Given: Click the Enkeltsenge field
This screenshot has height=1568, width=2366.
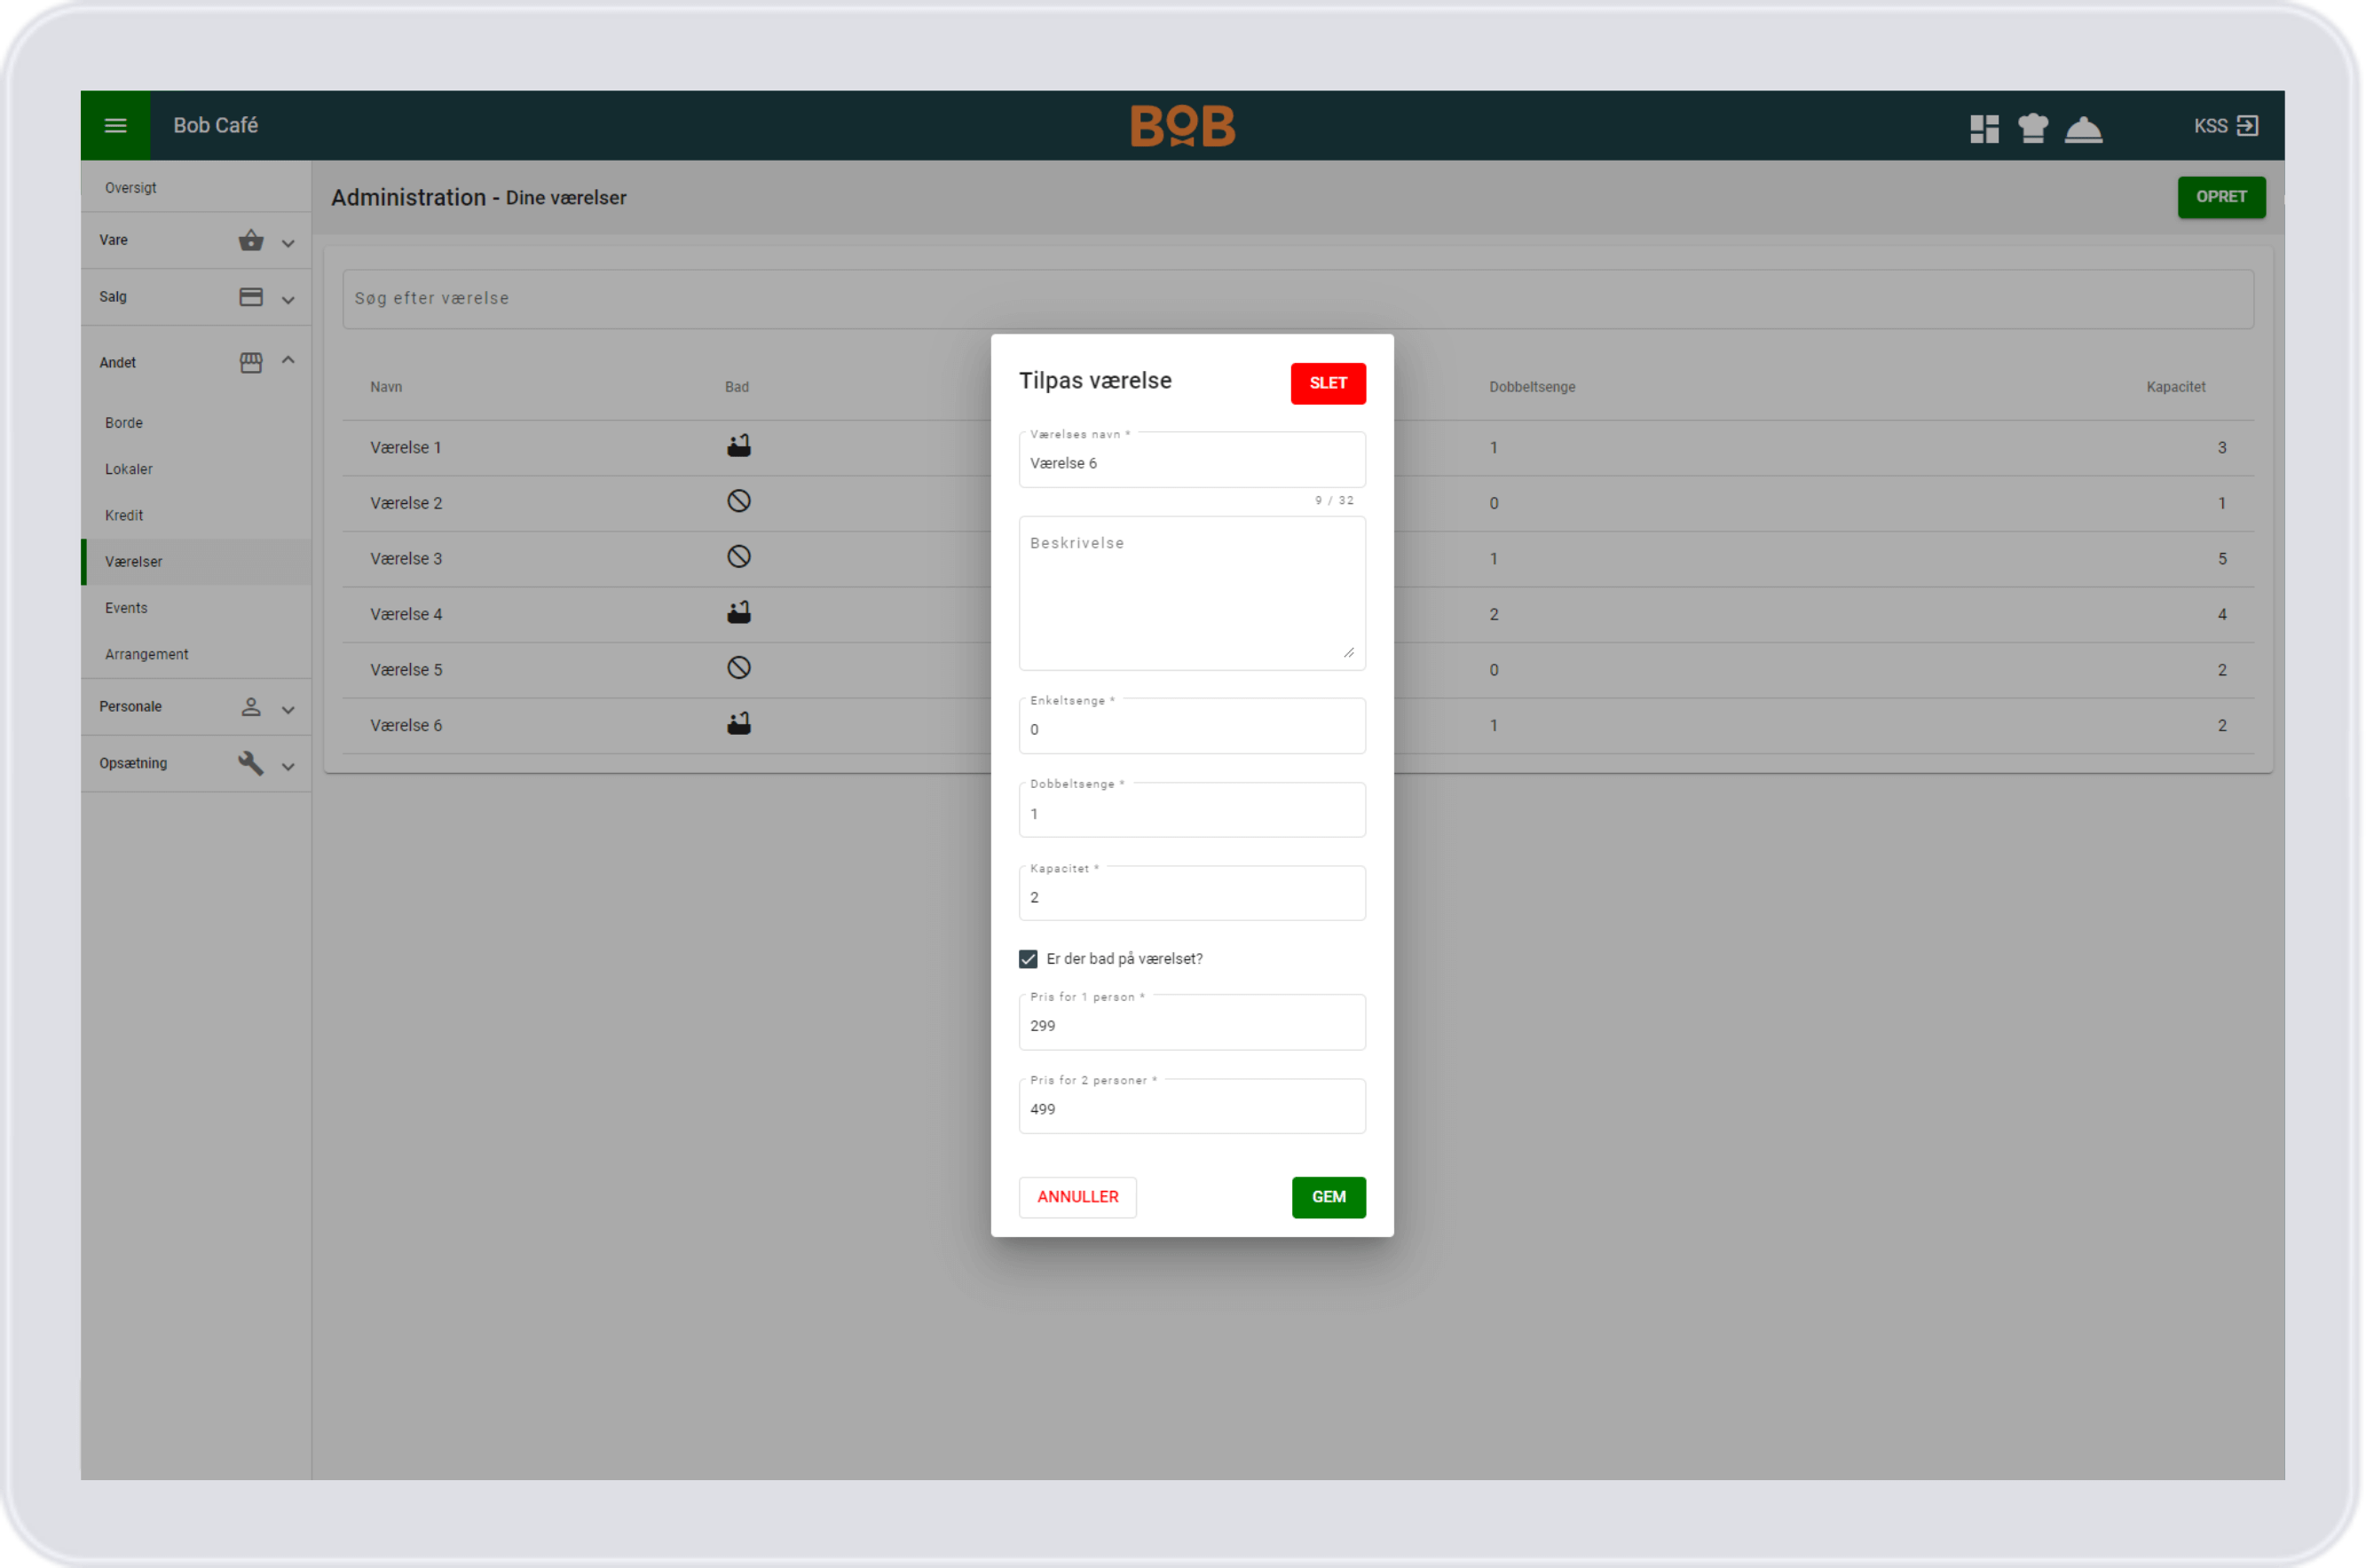Looking at the screenshot, I should [1192, 726].
